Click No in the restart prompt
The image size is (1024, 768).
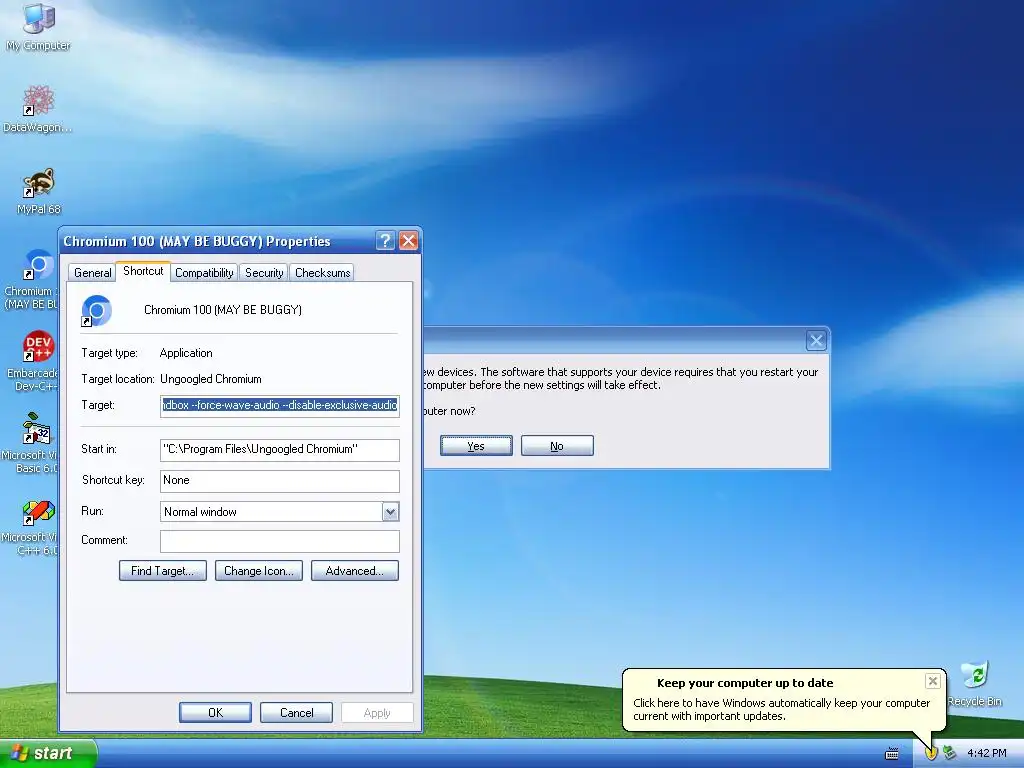pos(557,446)
